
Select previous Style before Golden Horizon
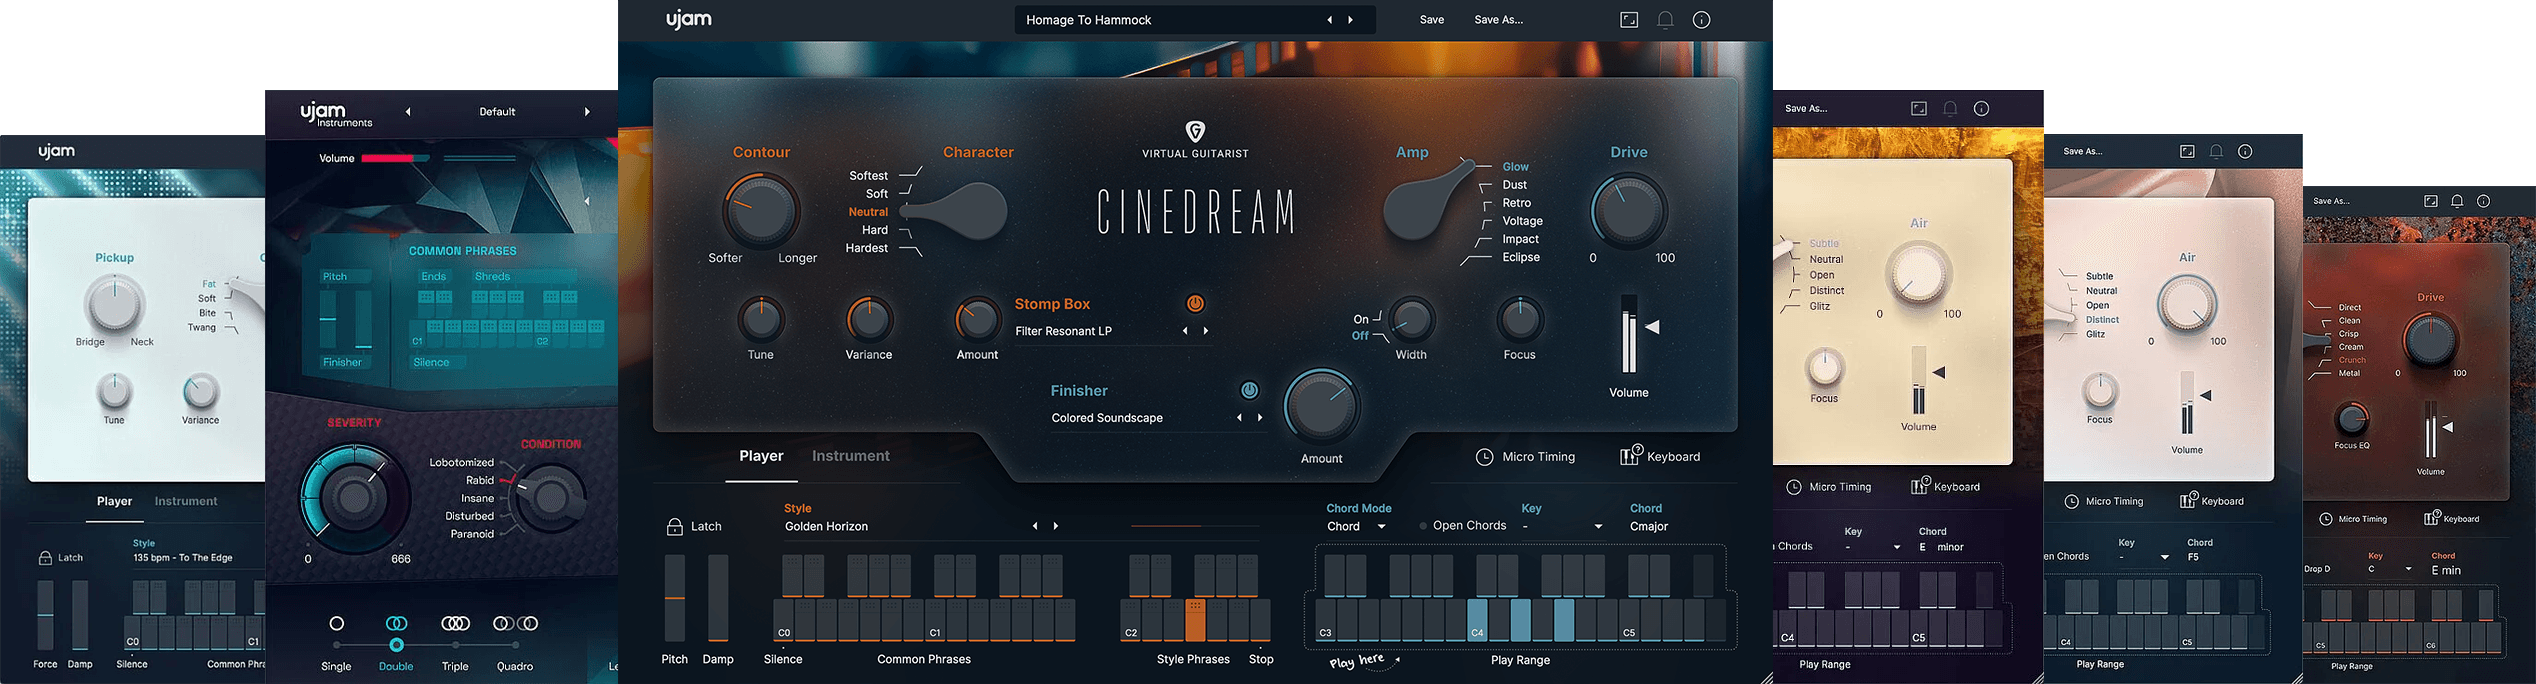pos(1035,526)
